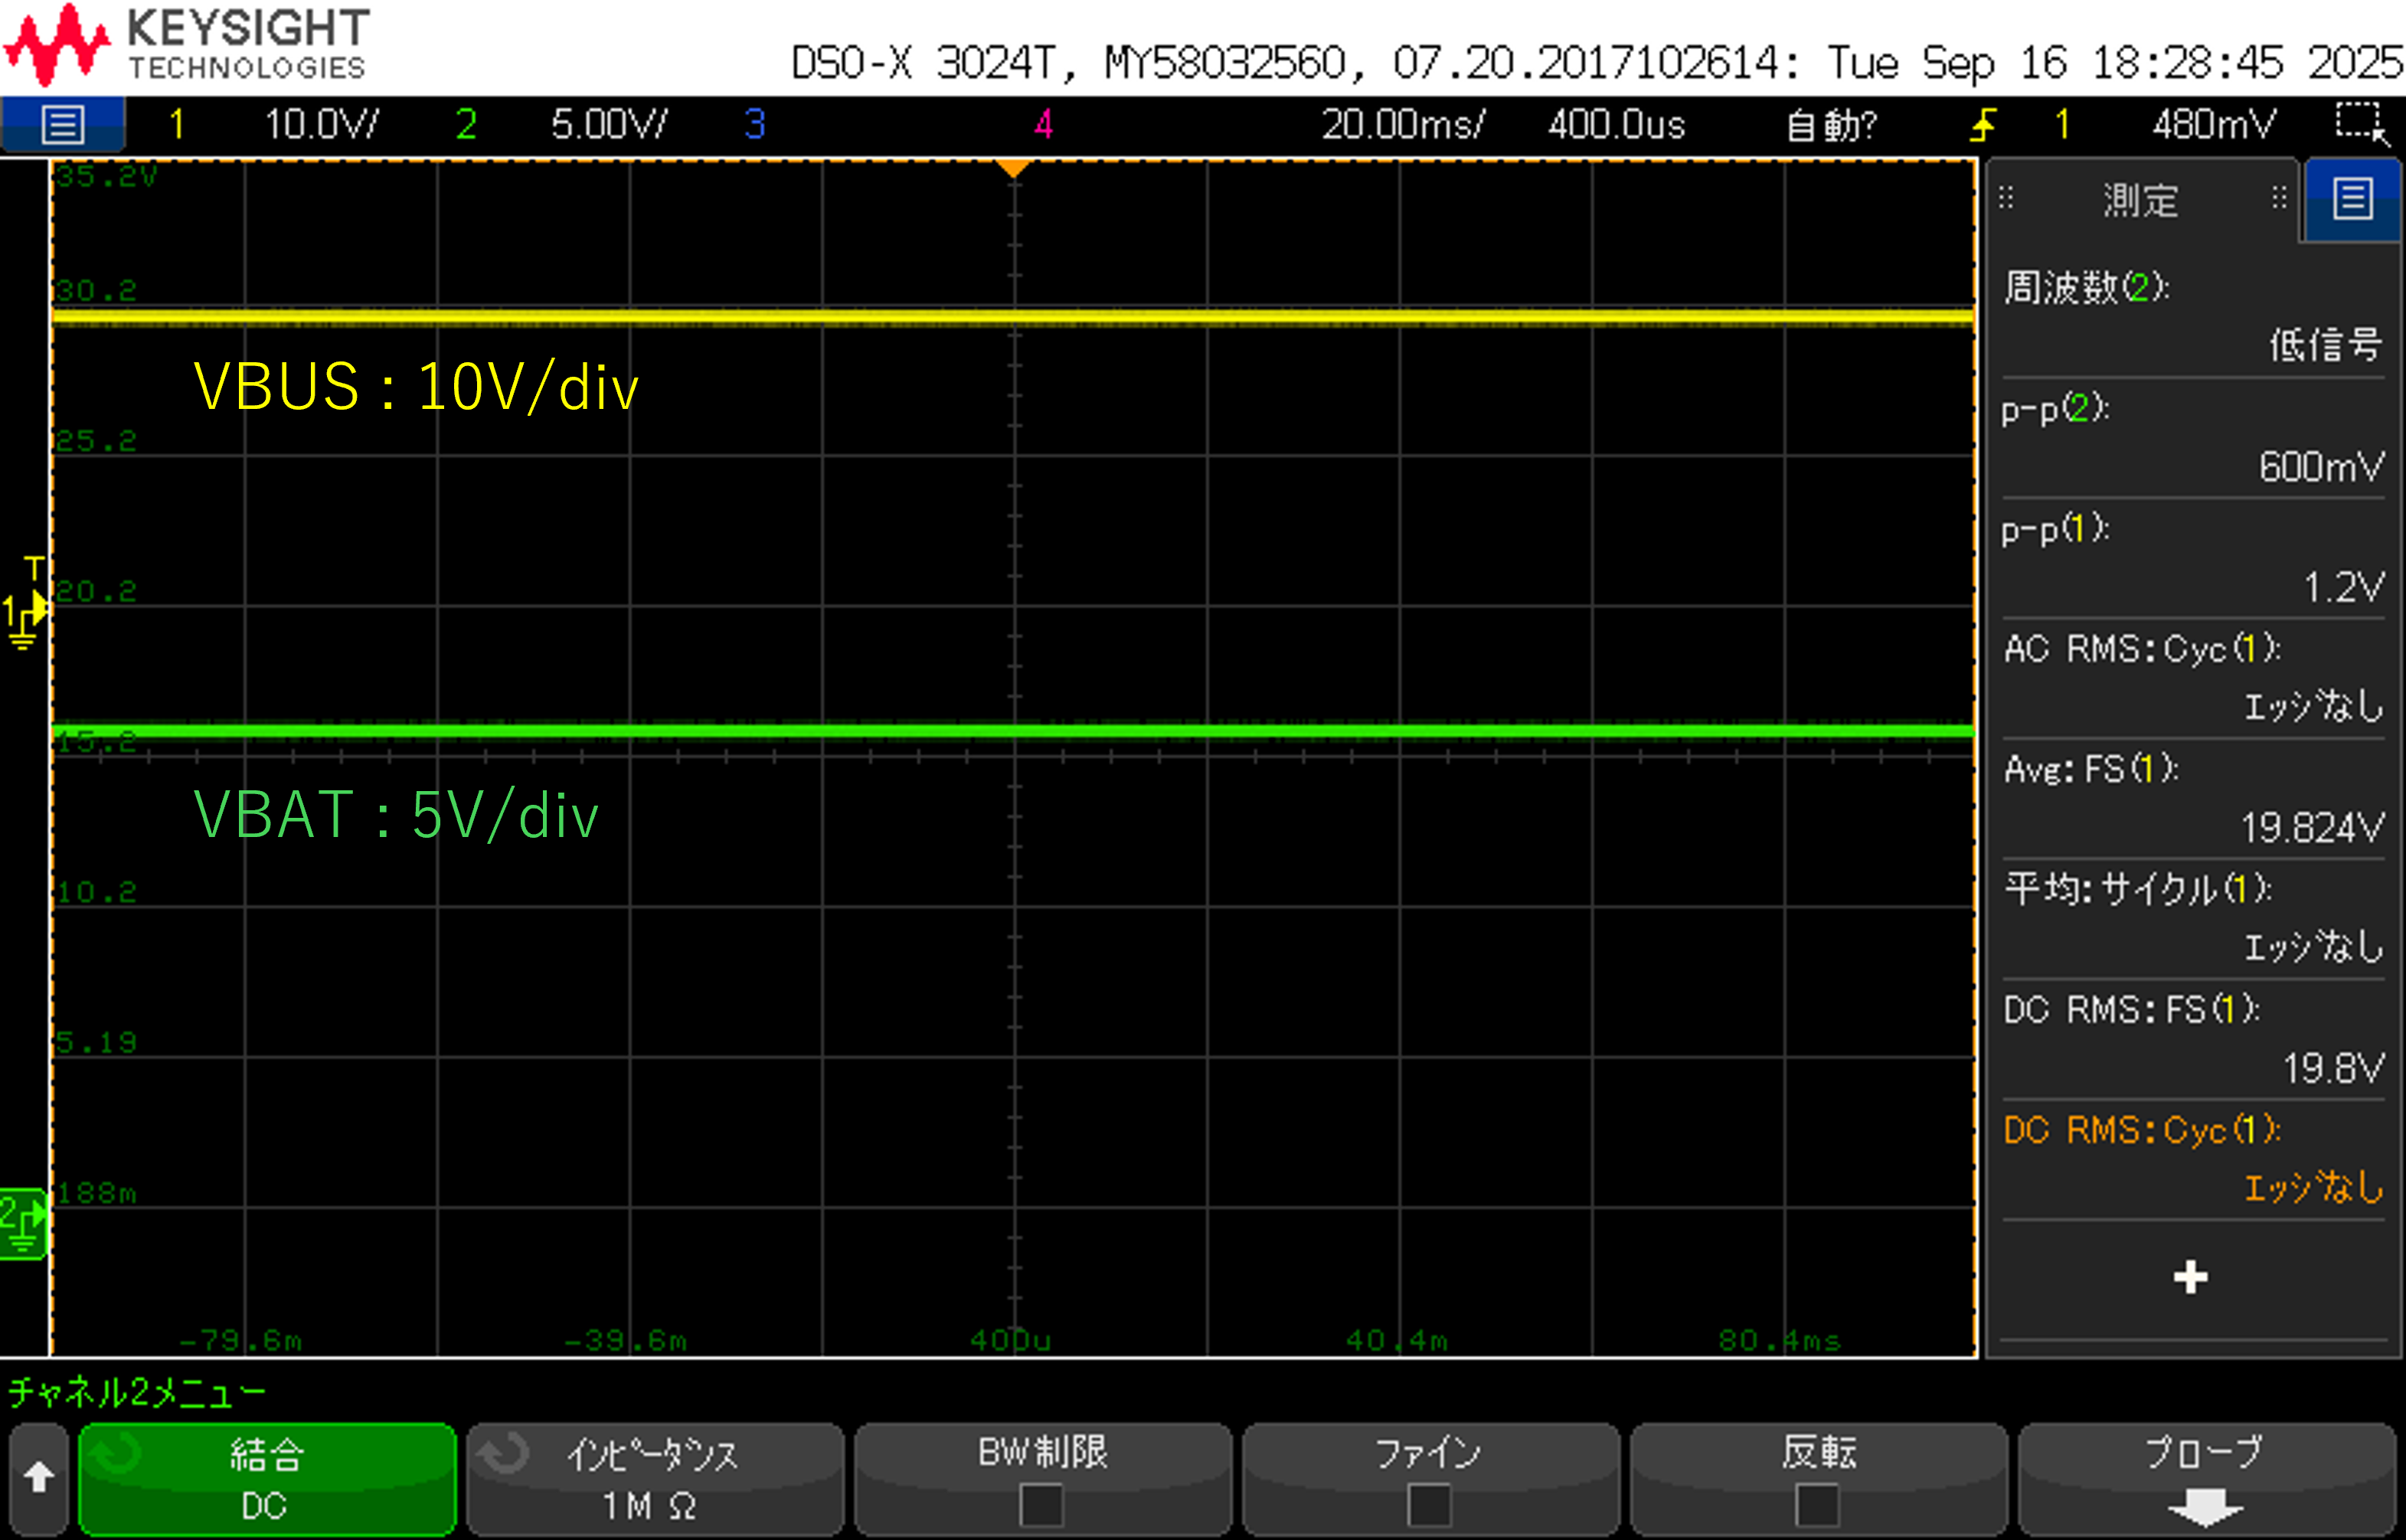Click the blue sidebar menu icon beside 測定
The image size is (2406, 1540).
(x=2352, y=199)
